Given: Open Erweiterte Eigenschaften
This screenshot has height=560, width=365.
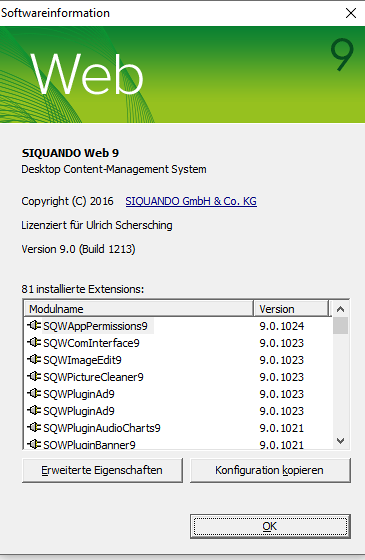Looking at the screenshot, I should 102,470.
